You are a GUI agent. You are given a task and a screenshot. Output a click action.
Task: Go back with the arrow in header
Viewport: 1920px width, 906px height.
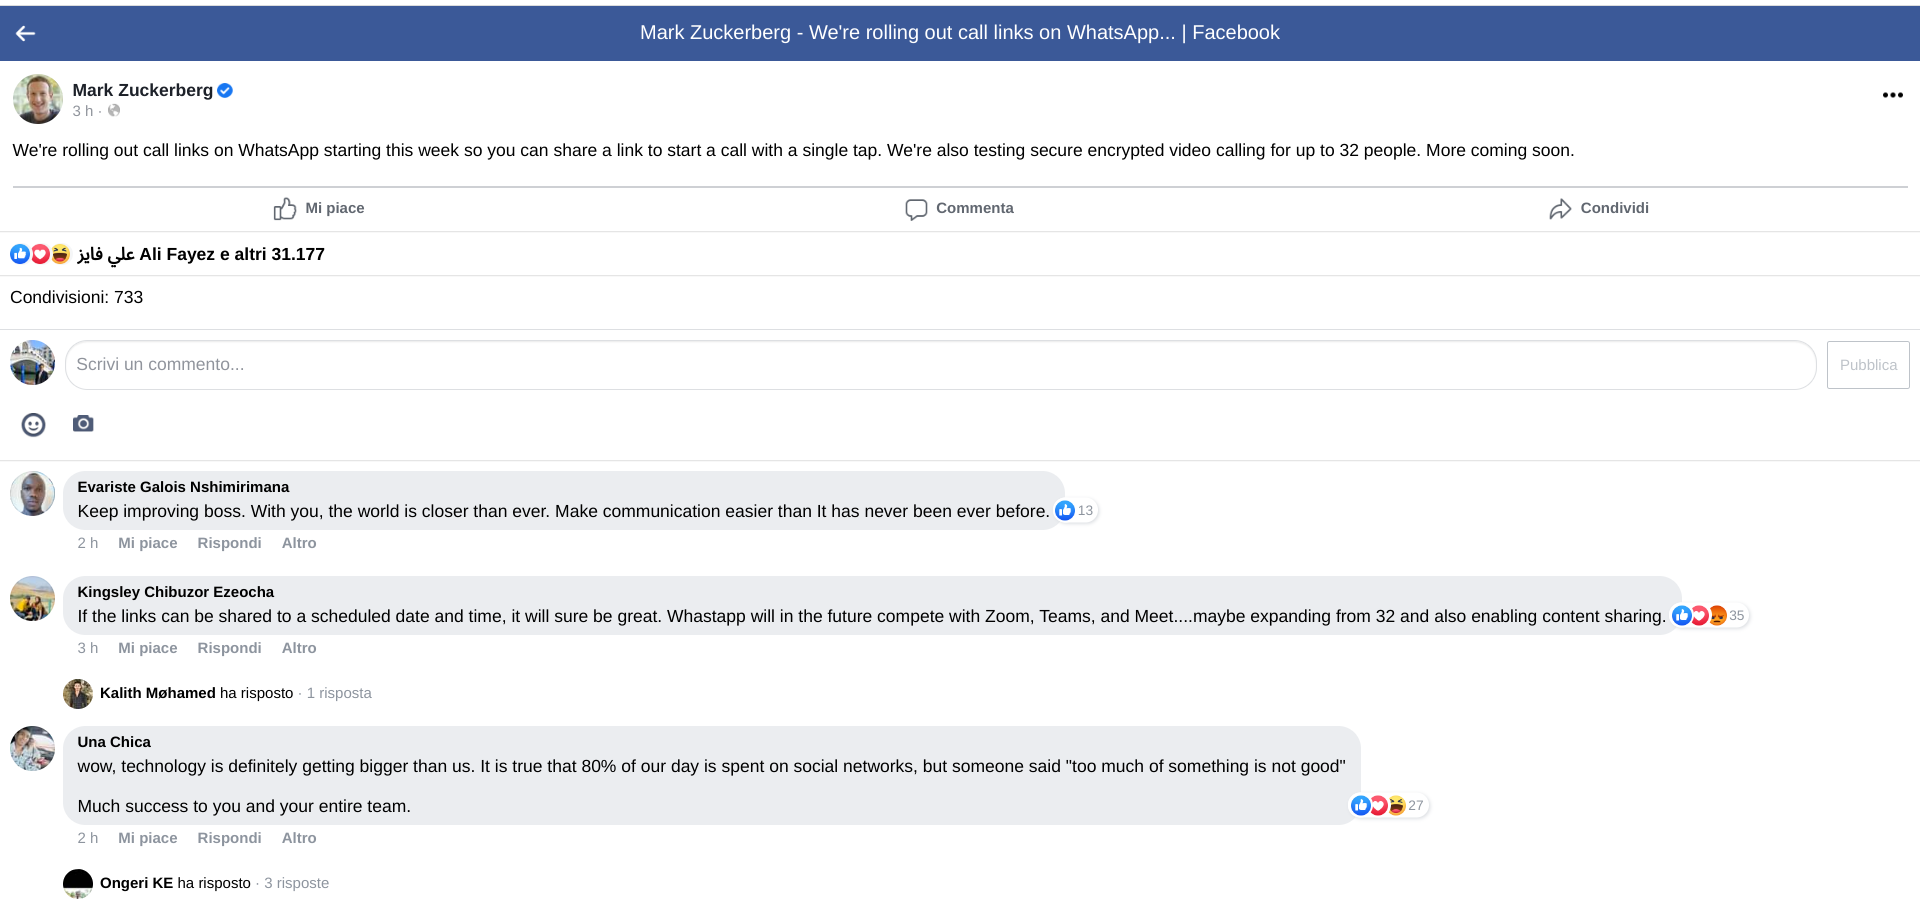coord(26,33)
